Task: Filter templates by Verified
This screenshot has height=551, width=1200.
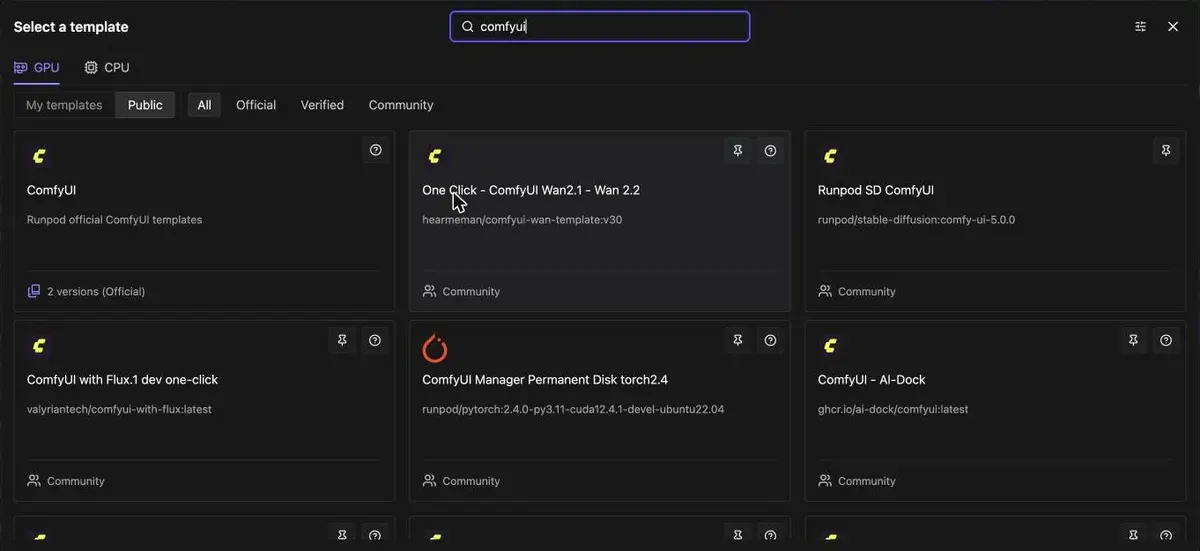Action: point(322,105)
